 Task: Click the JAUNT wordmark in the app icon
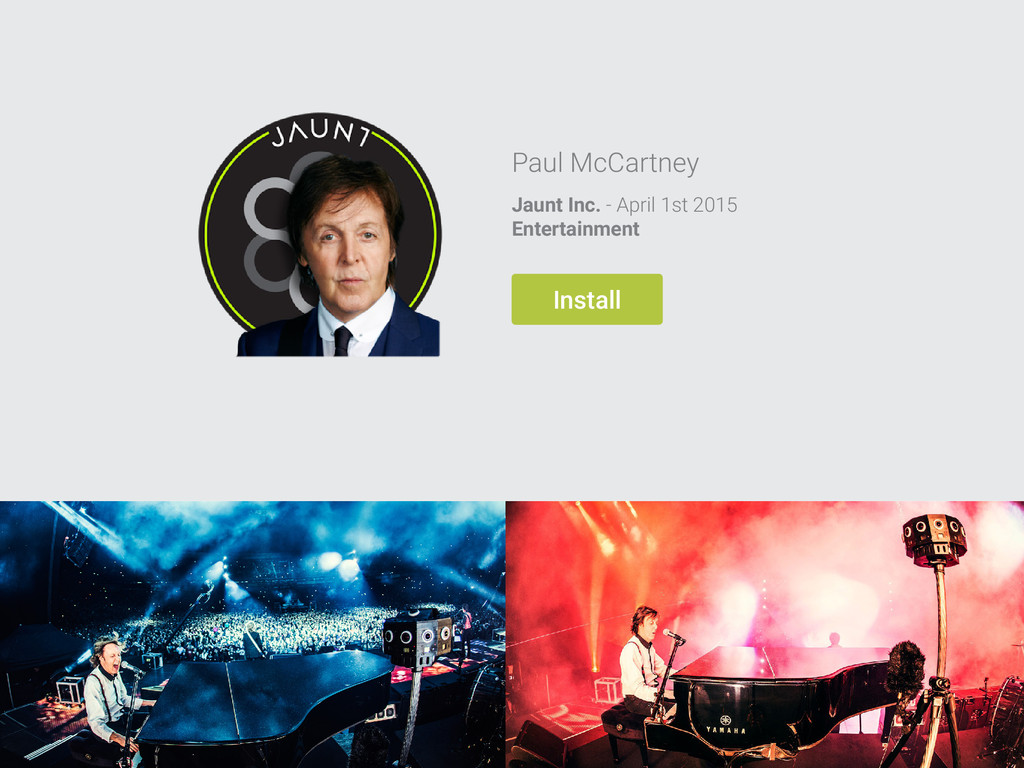click(321, 133)
